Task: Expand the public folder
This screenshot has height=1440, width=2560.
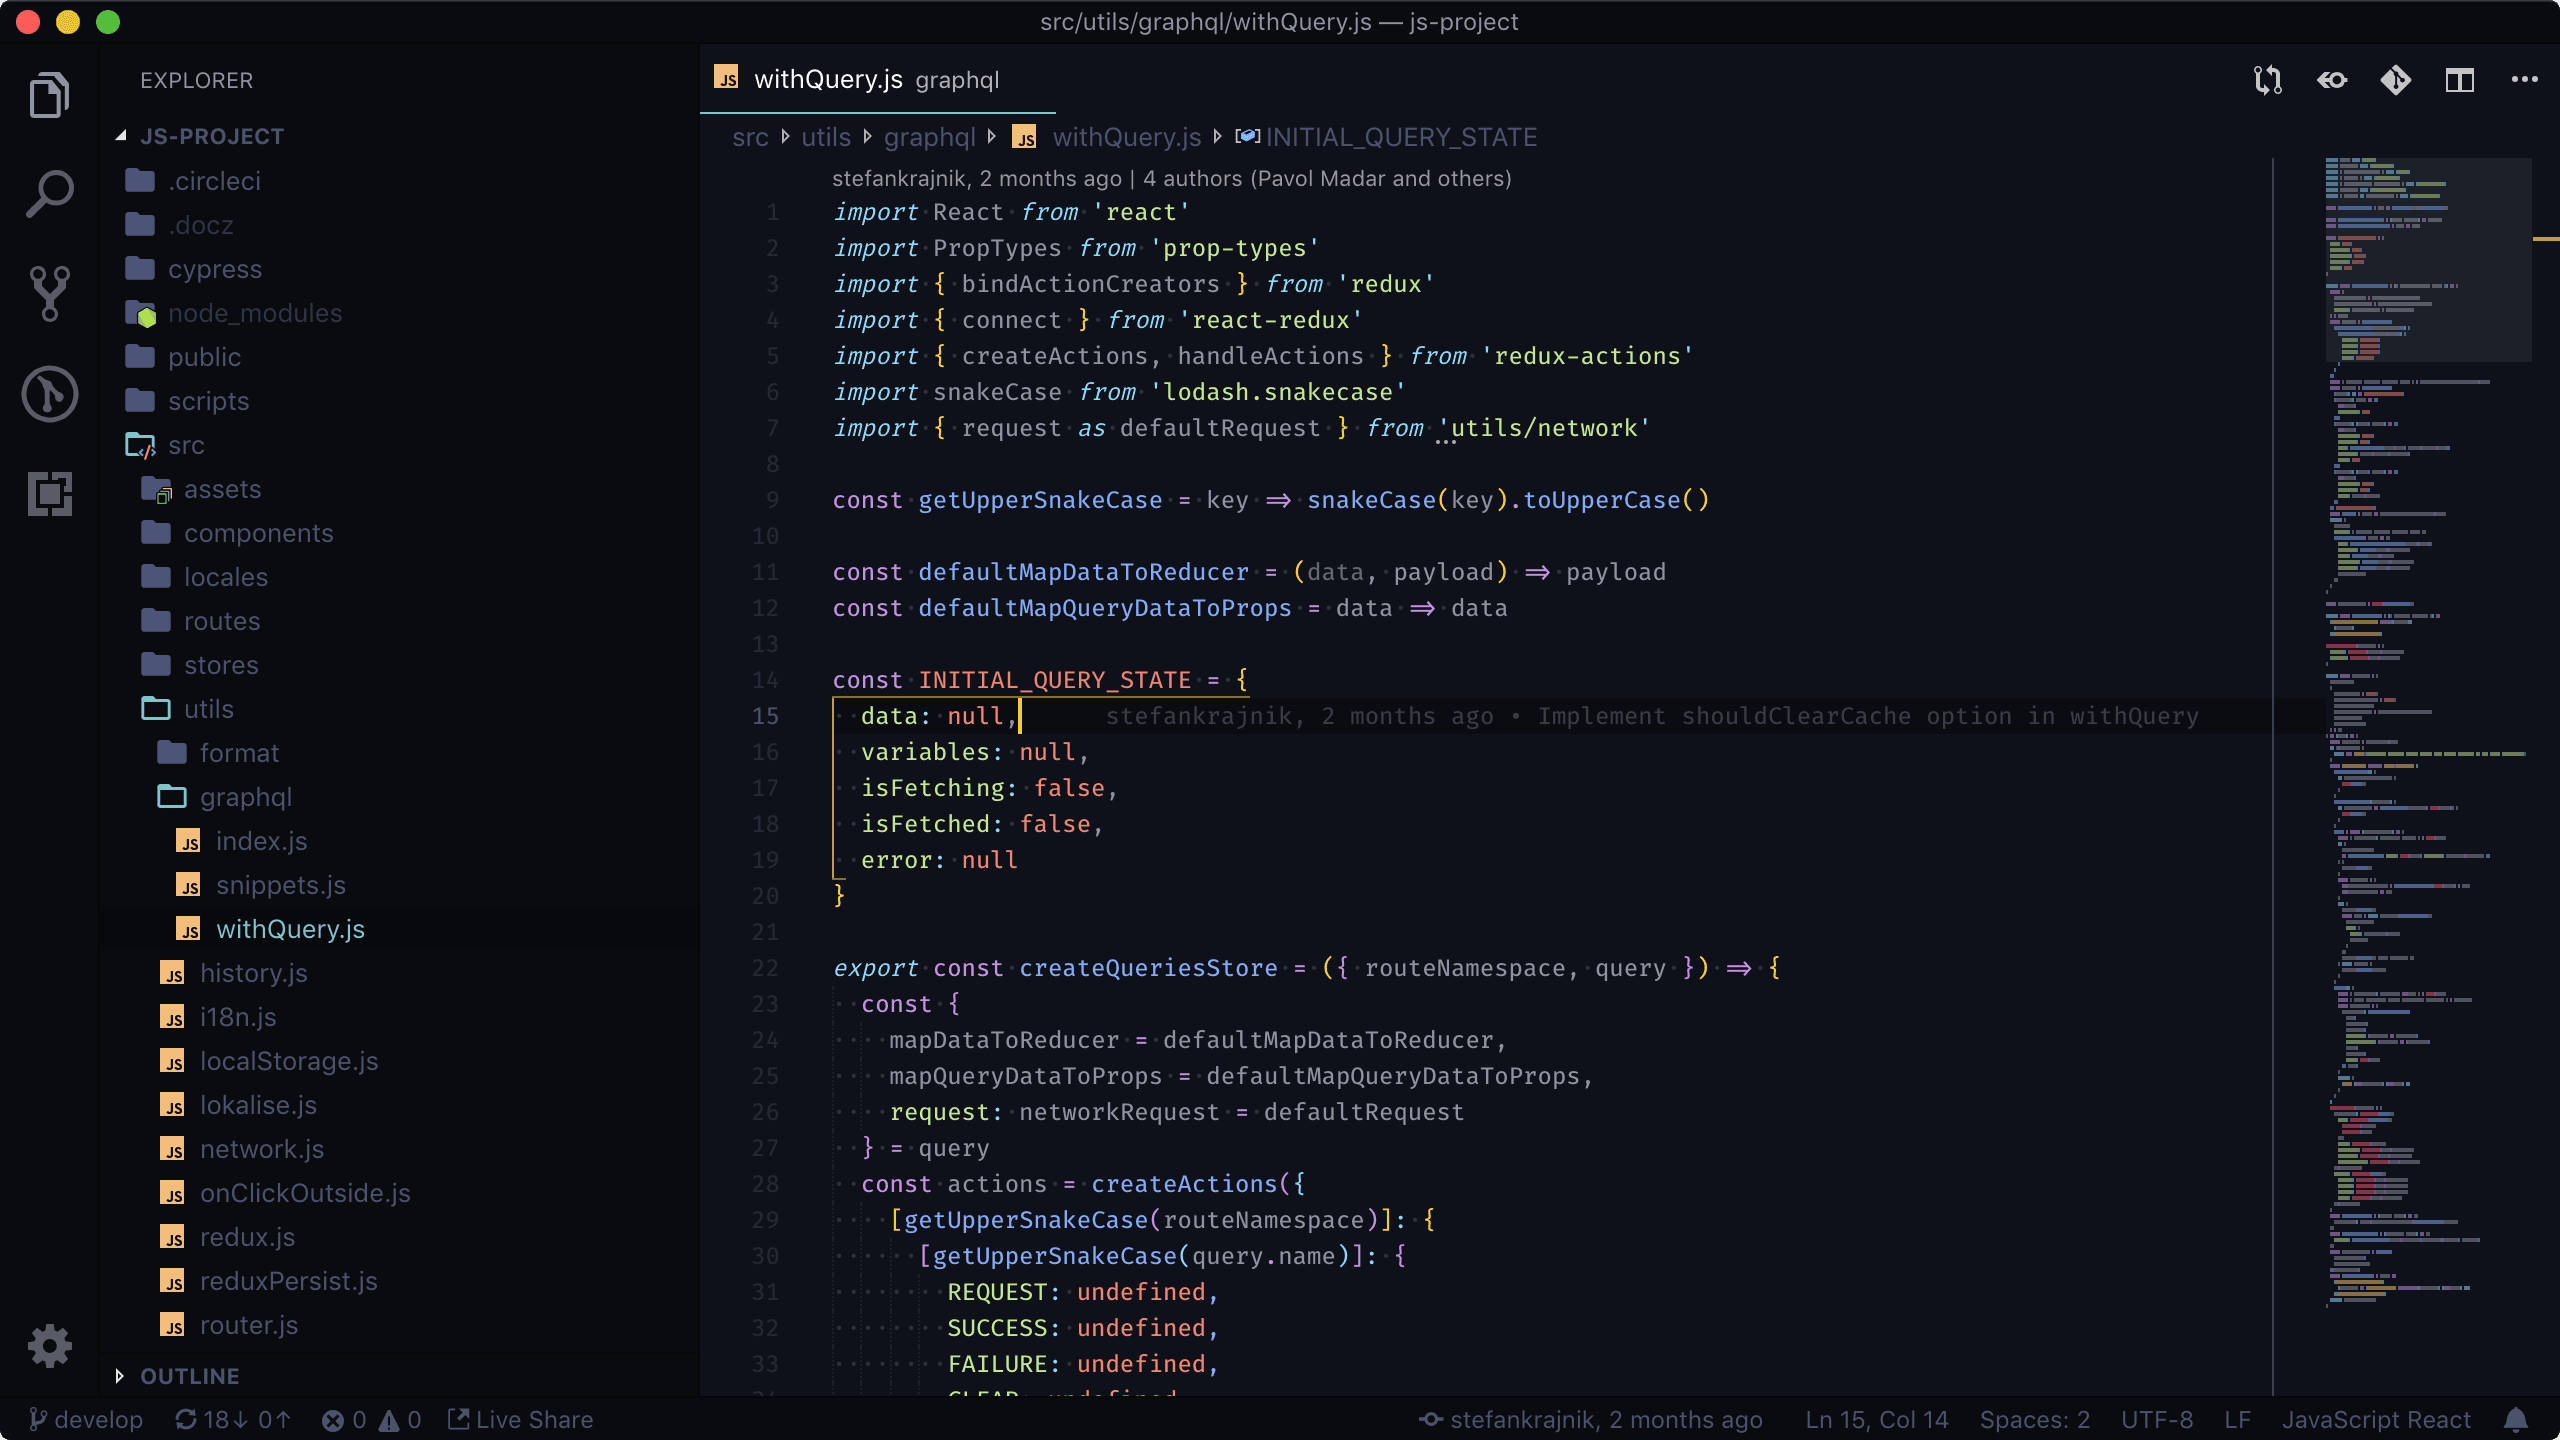Action: coord(400,357)
